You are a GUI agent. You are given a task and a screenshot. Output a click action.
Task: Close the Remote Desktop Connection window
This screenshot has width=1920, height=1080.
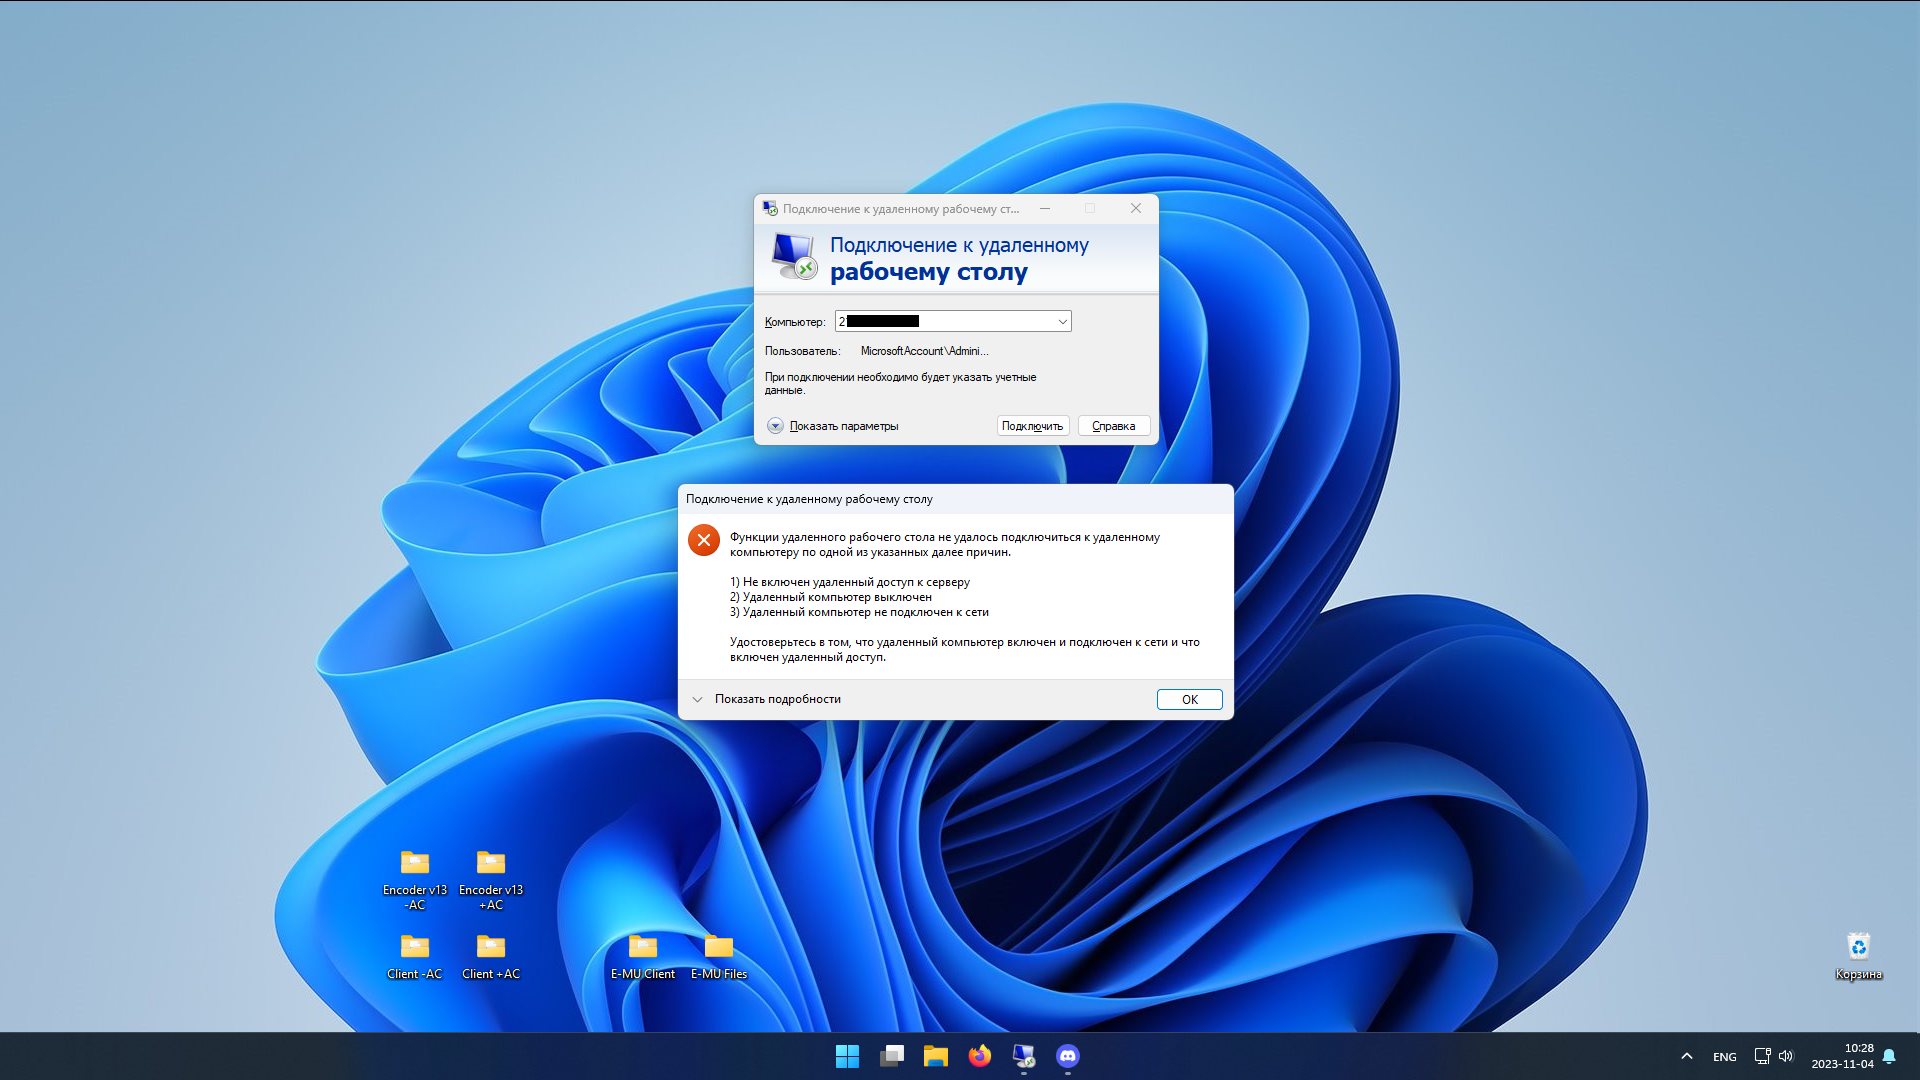tap(1136, 208)
